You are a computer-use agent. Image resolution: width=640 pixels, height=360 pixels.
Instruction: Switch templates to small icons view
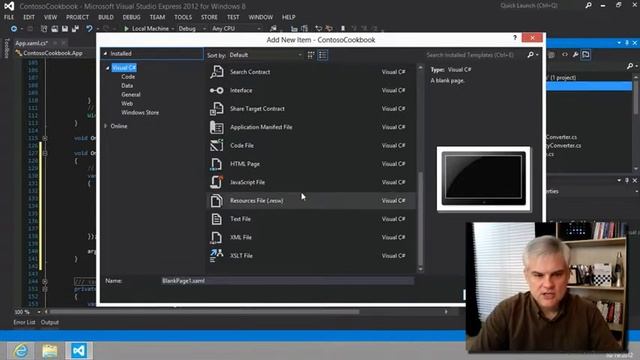(311, 55)
